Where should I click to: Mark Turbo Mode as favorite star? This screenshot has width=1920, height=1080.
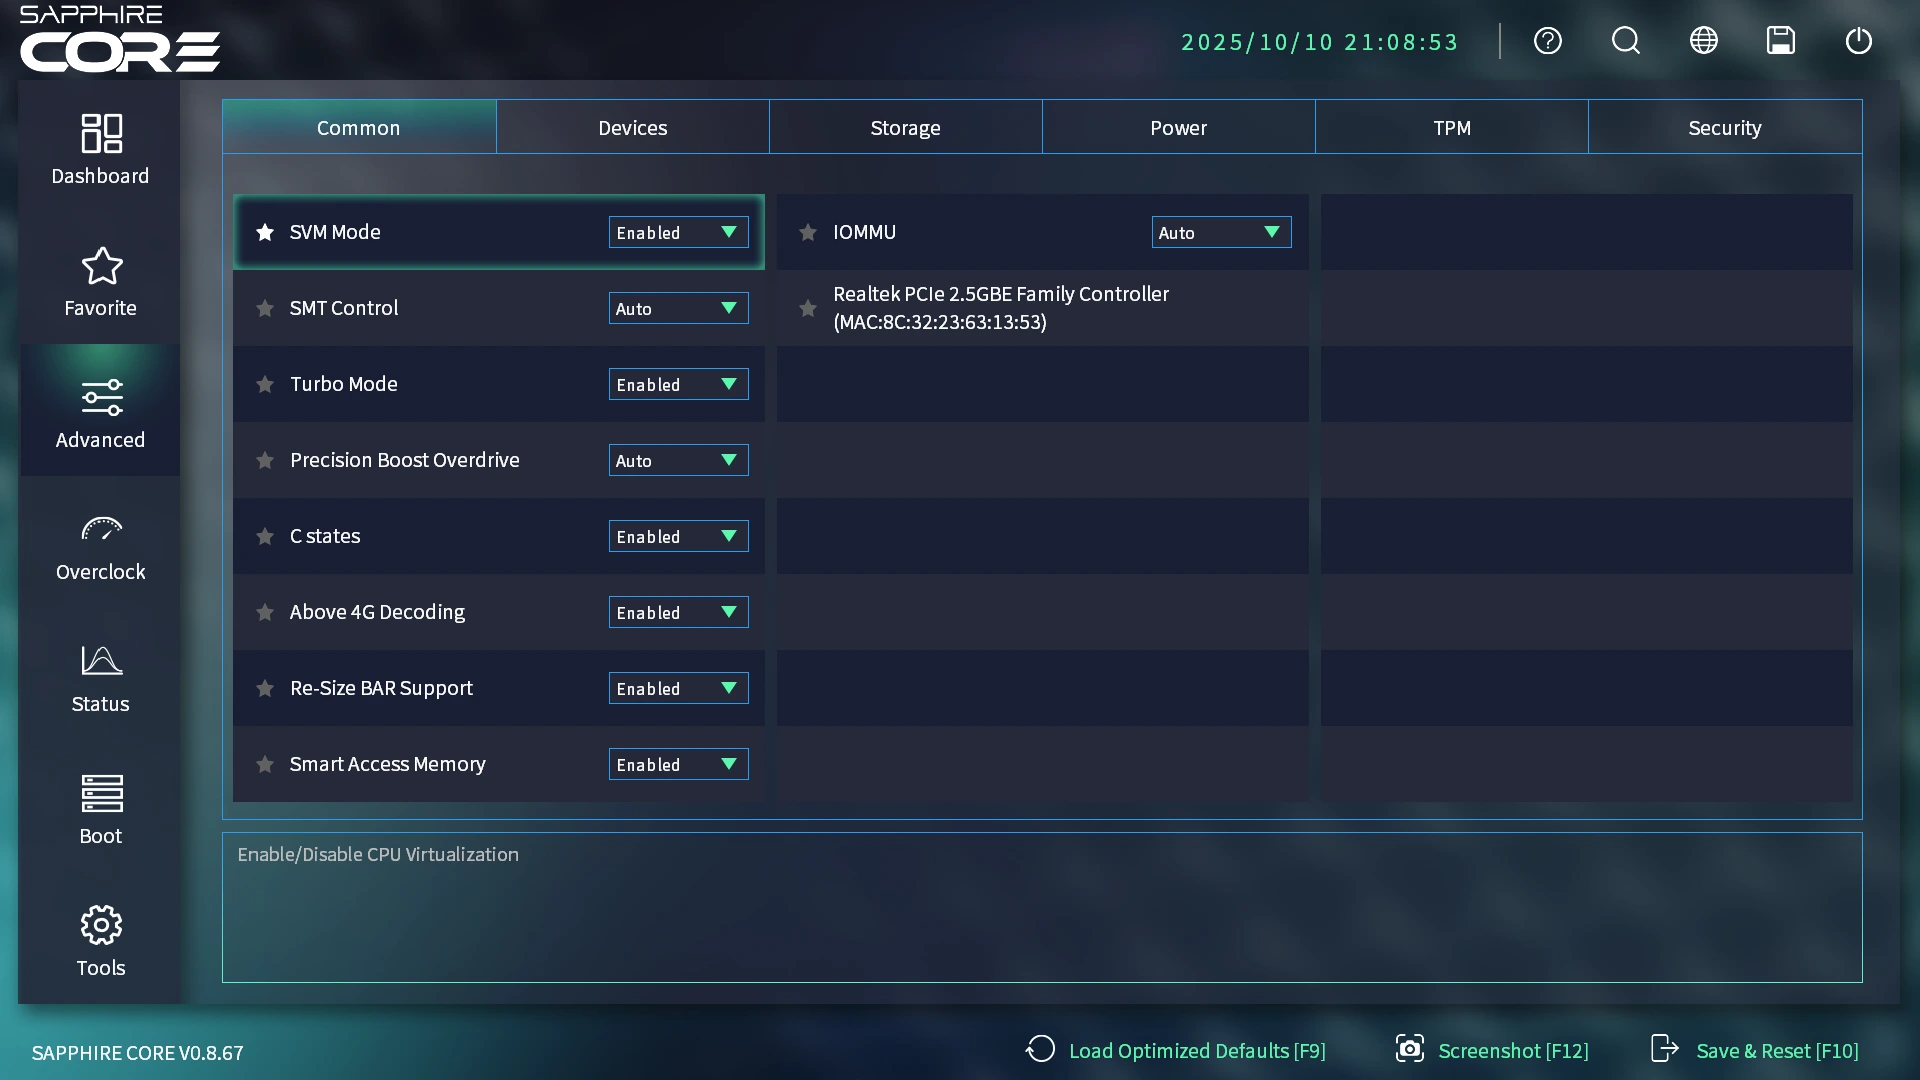click(265, 384)
